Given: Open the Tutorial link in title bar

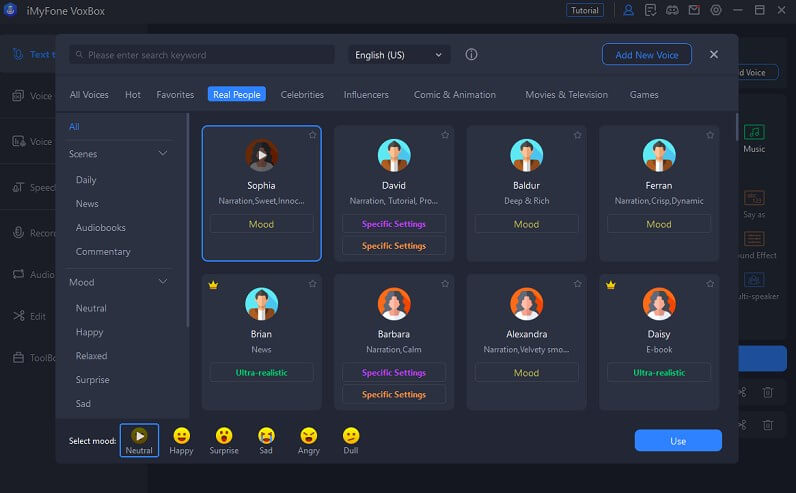Looking at the screenshot, I should pos(585,10).
